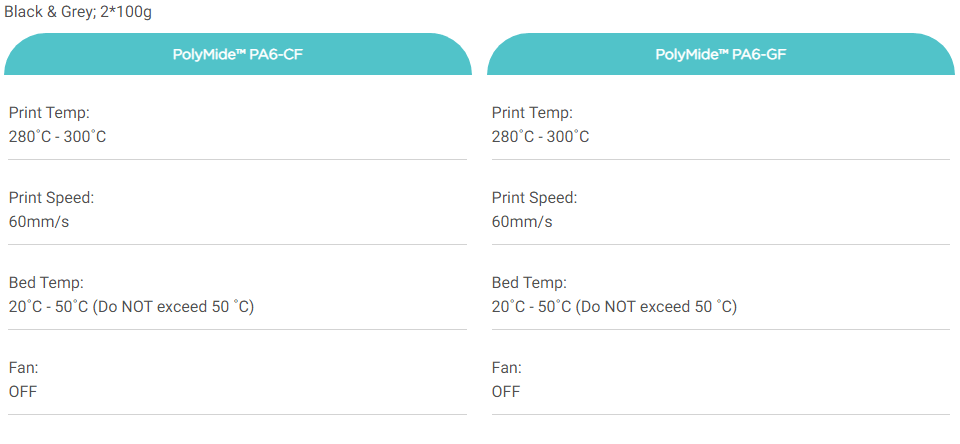Click the Bed Temp label under PA6-GF
960x444 pixels.
tap(529, 283)
